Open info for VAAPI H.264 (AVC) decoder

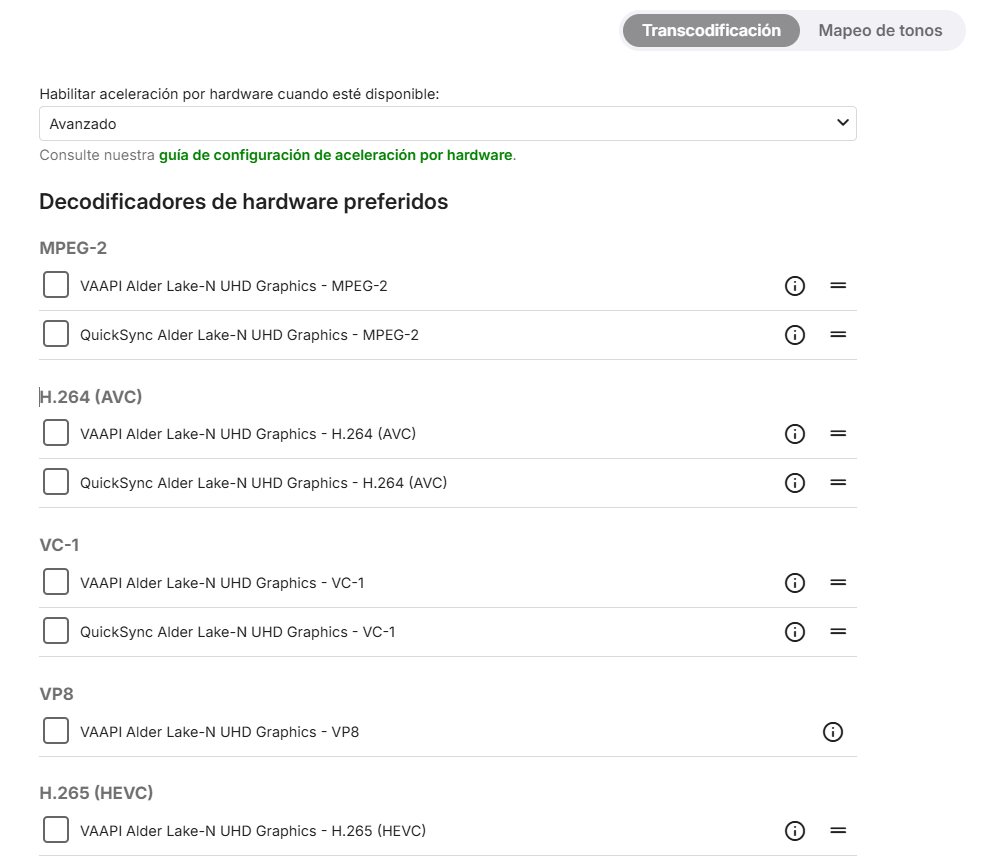[795, 434]
